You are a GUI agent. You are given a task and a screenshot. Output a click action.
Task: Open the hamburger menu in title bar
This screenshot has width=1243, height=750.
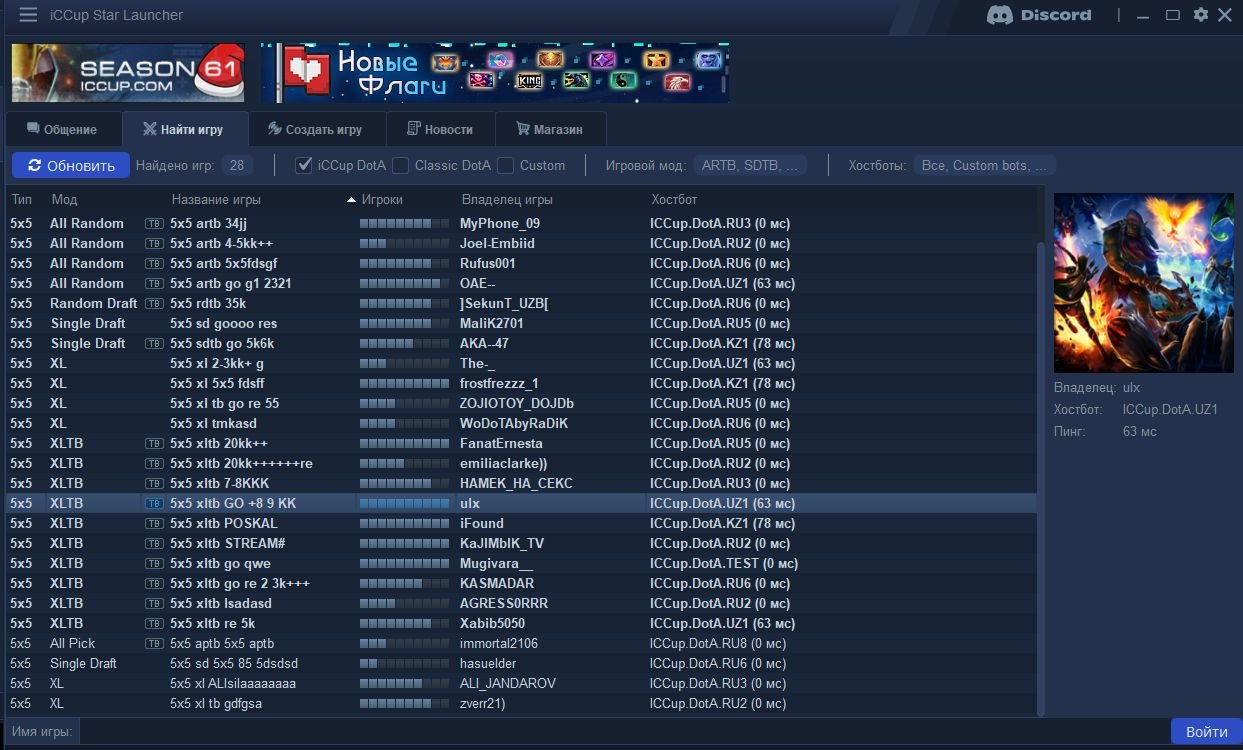pyautogui.click(x=28, y=15)
